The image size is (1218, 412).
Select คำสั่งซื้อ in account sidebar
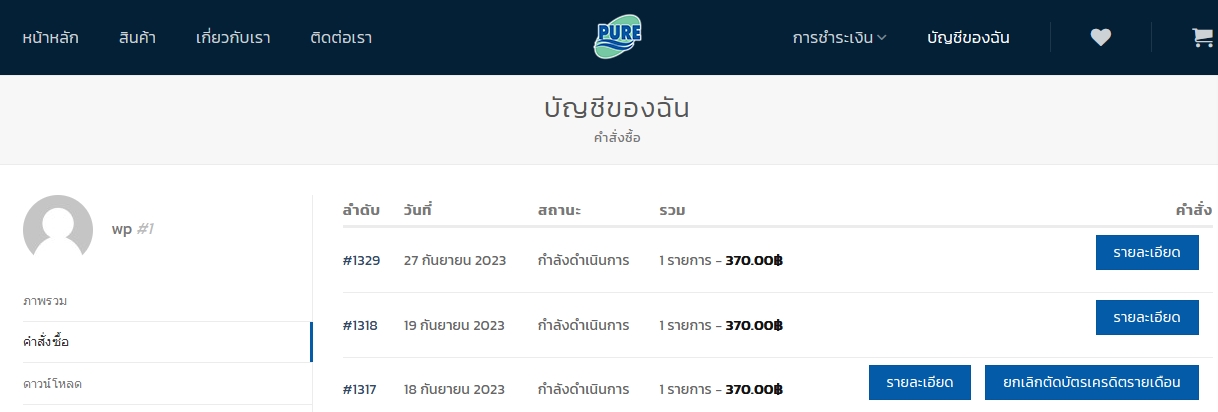[46, 342]
